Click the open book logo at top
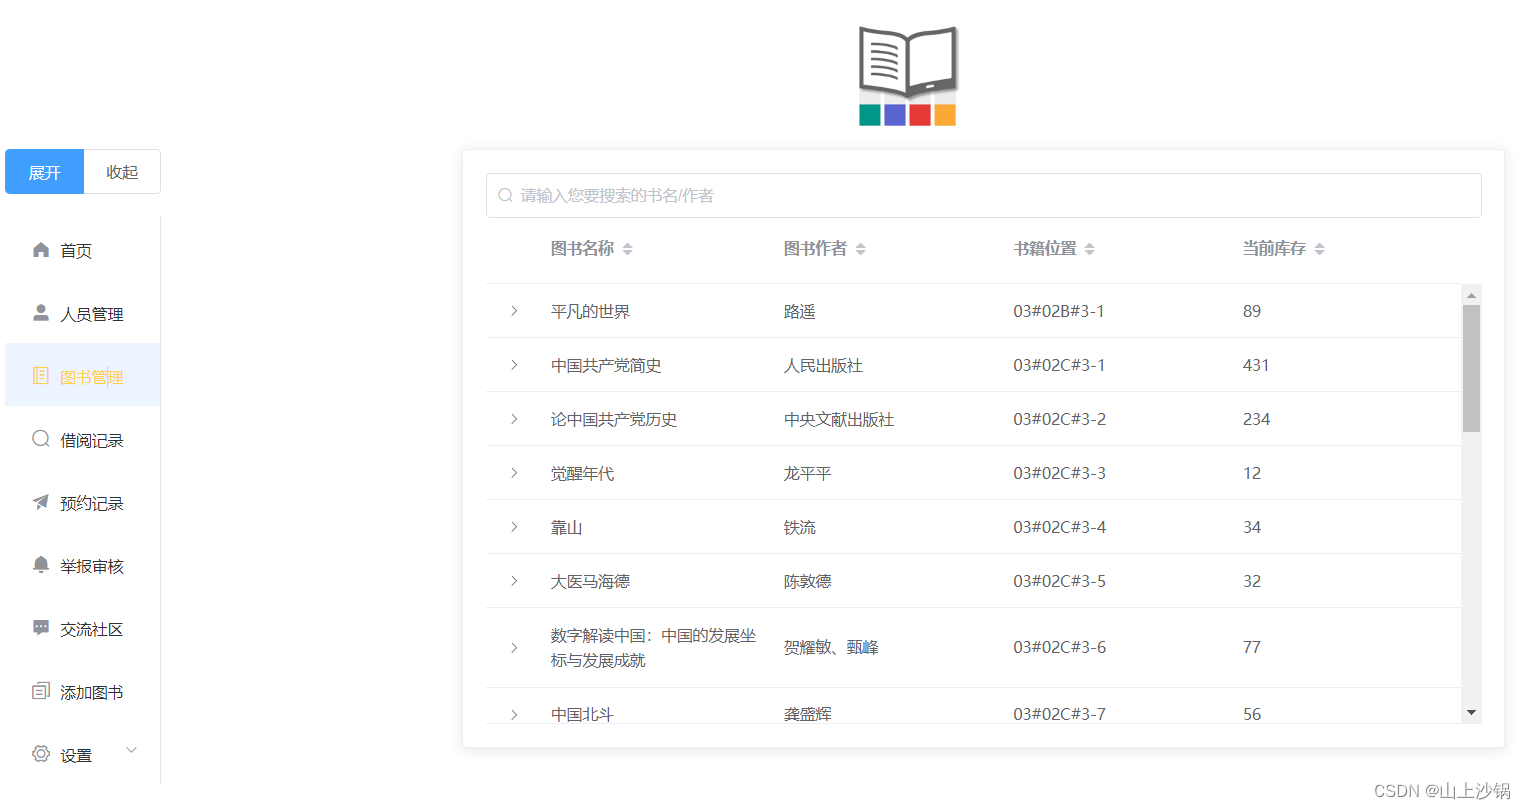This screenshot has width=1525, height=809. coord(908,62)
